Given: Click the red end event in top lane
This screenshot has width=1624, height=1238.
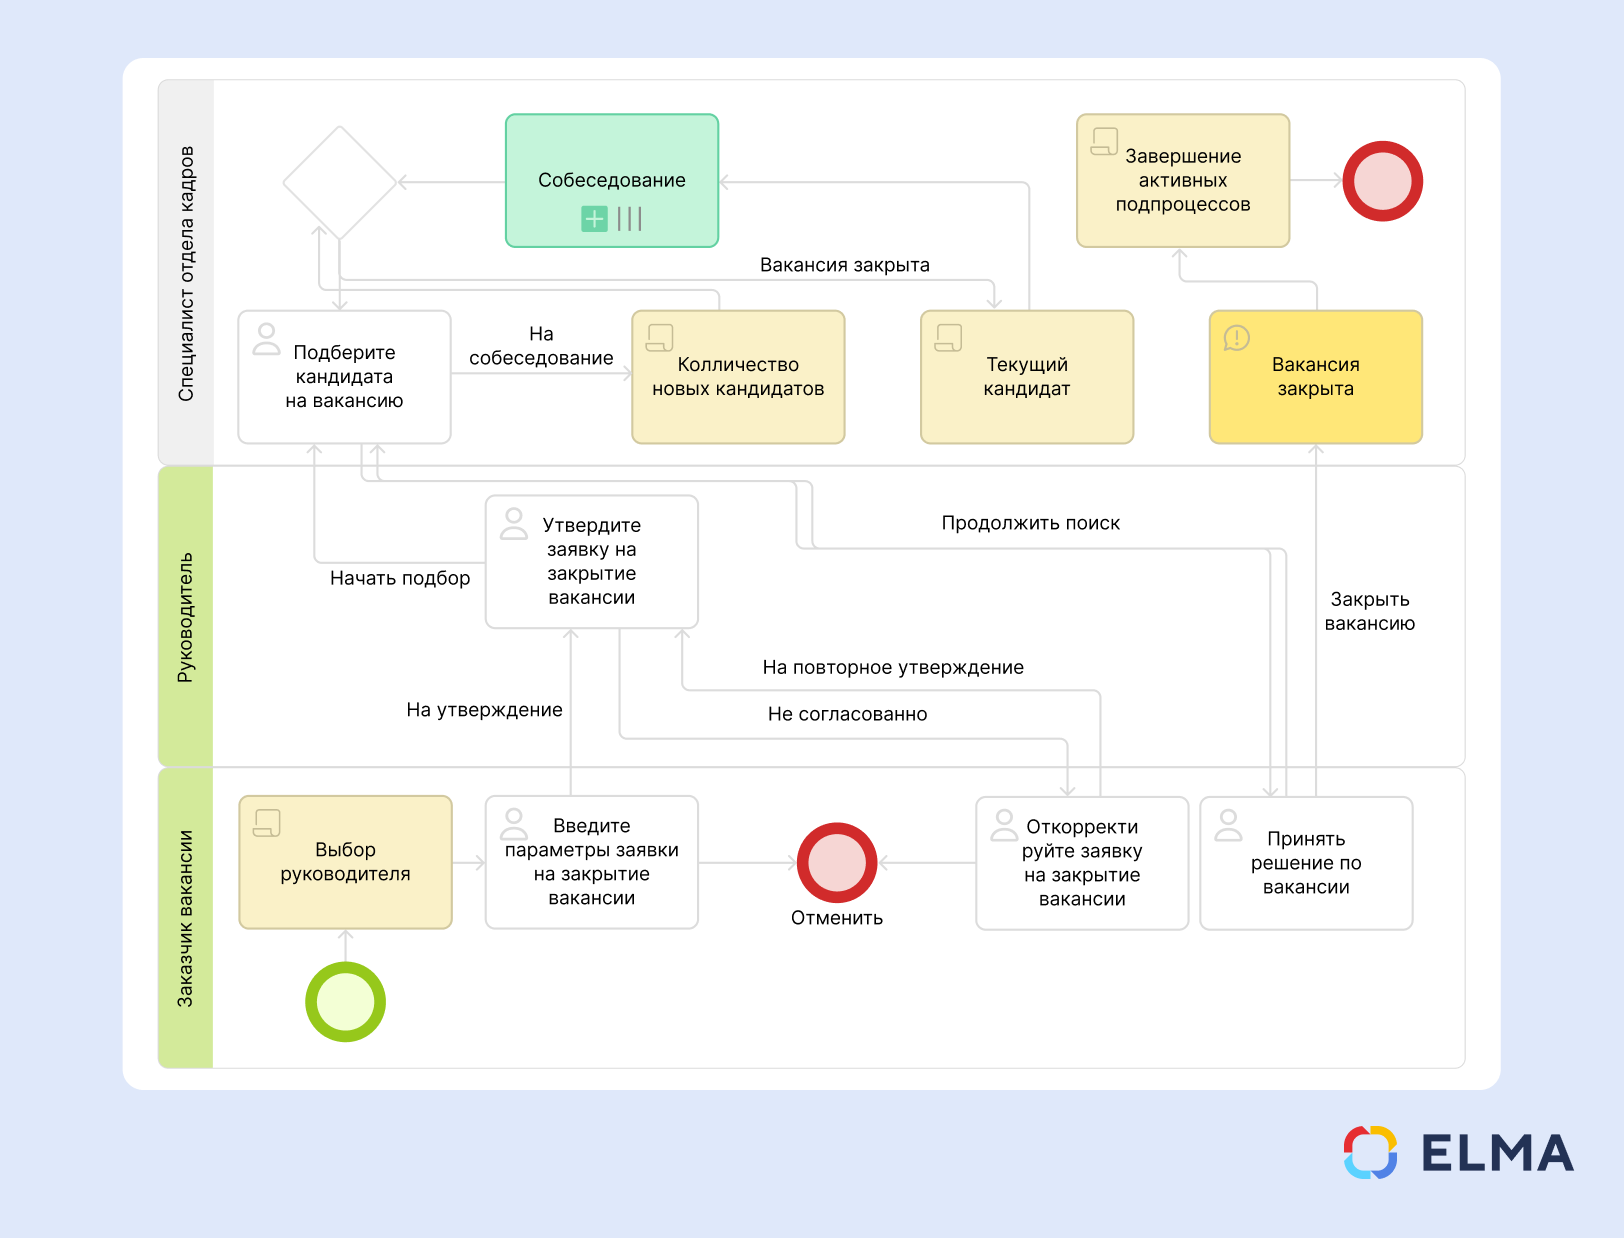Looking at the screenshot, I should click(1382, 181).
